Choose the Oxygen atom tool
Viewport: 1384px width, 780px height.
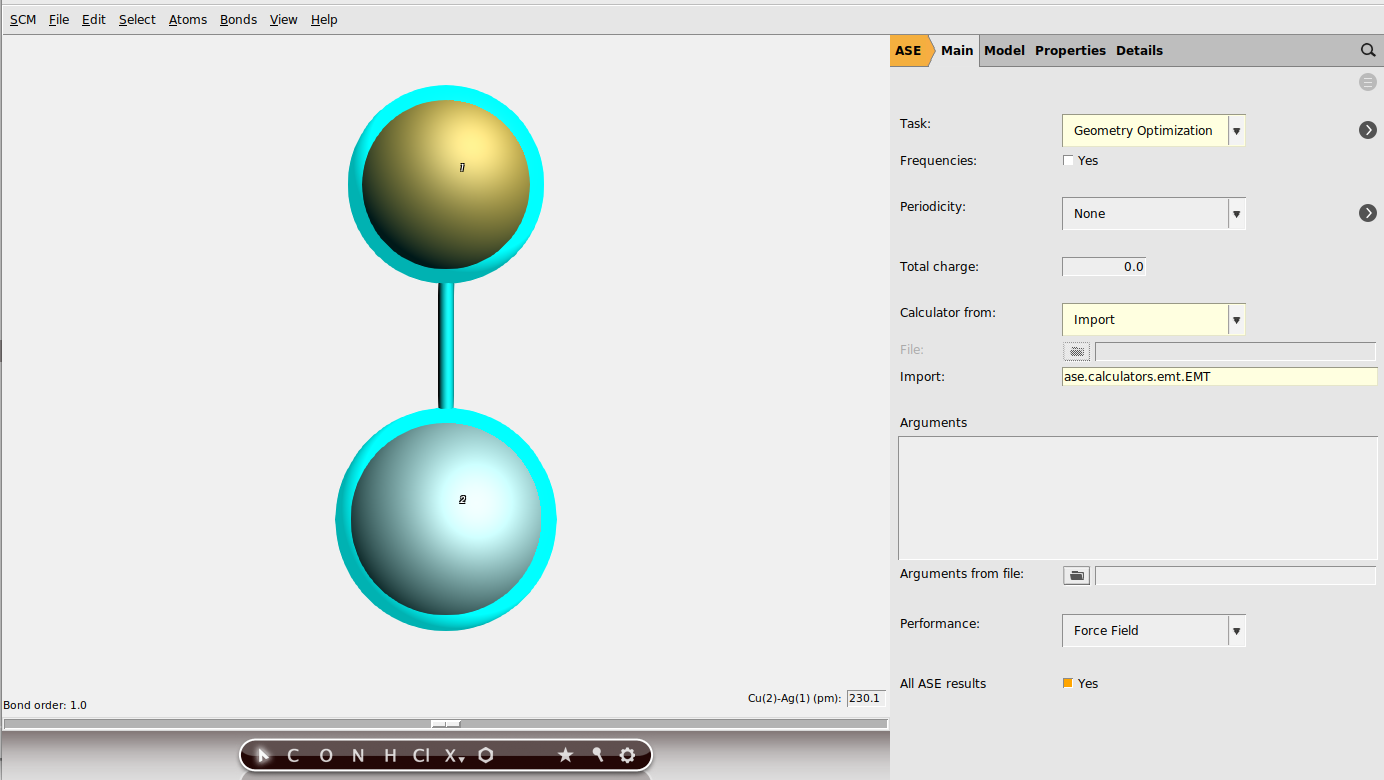(x=326, y=756)
